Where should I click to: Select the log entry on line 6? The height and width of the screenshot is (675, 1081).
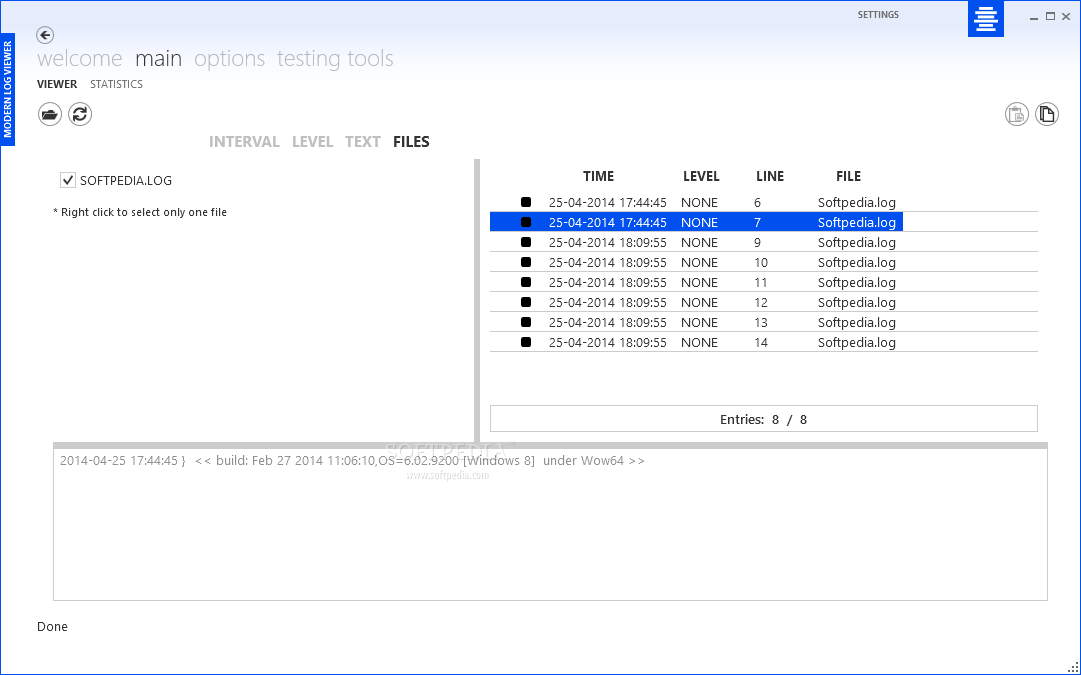(764, 202)
